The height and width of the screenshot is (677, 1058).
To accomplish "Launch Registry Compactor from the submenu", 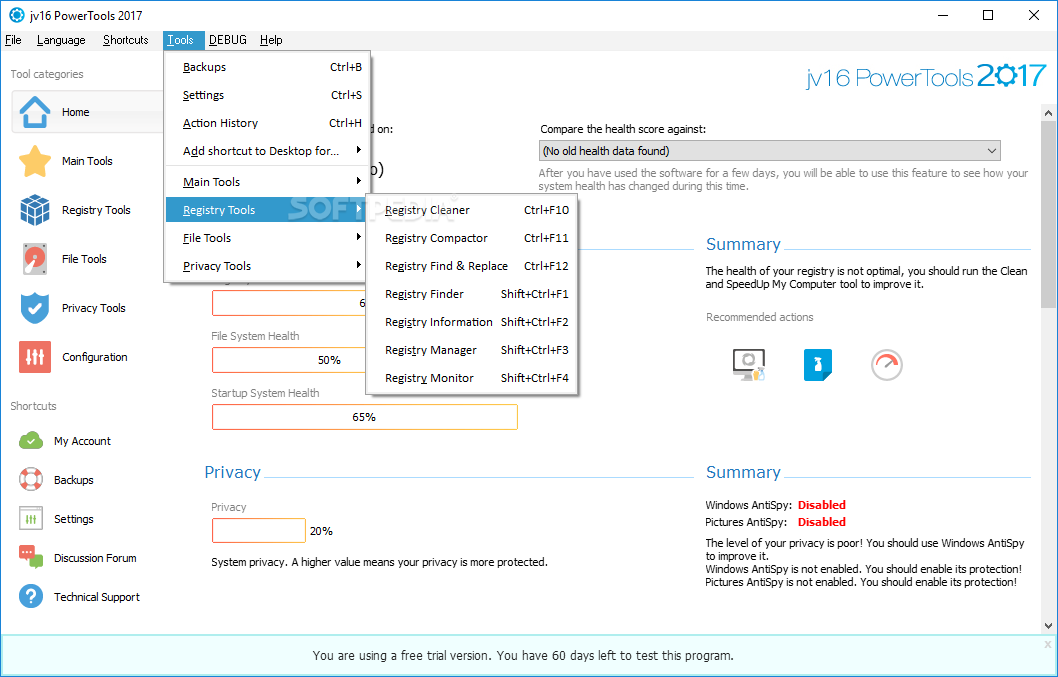I will 472,238.
